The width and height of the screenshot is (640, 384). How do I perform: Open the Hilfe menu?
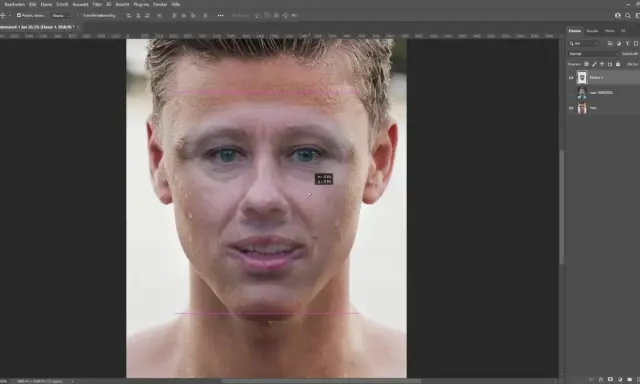point(176,4)
